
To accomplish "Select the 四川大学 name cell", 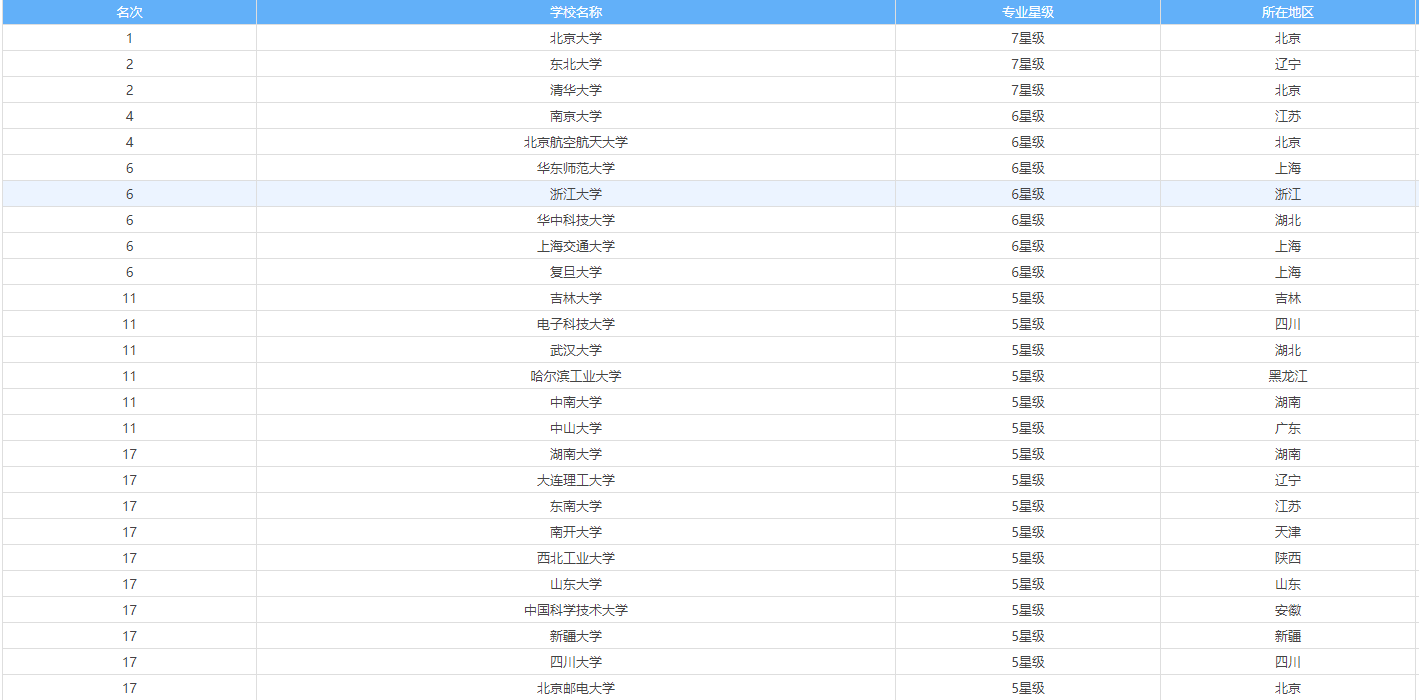I will (576, 662).
